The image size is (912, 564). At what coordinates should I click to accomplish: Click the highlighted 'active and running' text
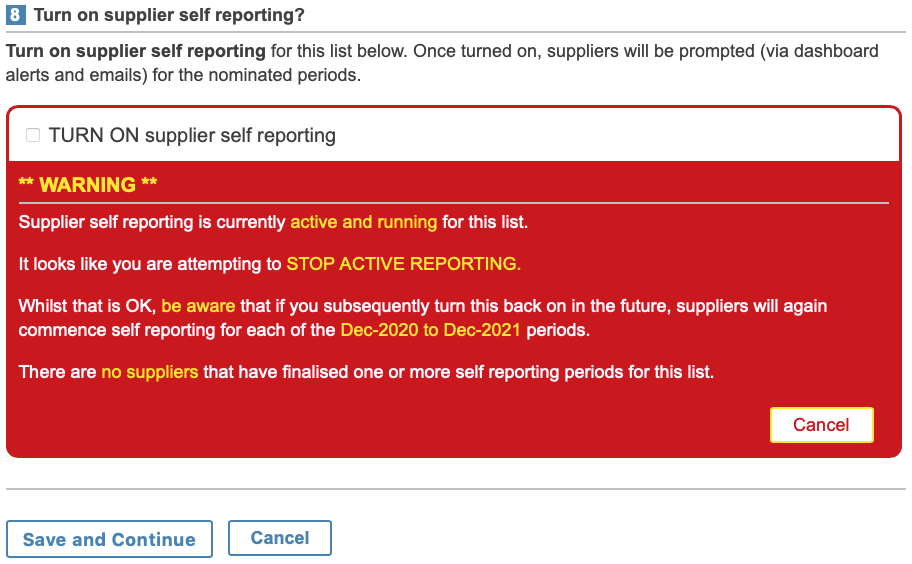coord(364,222)
